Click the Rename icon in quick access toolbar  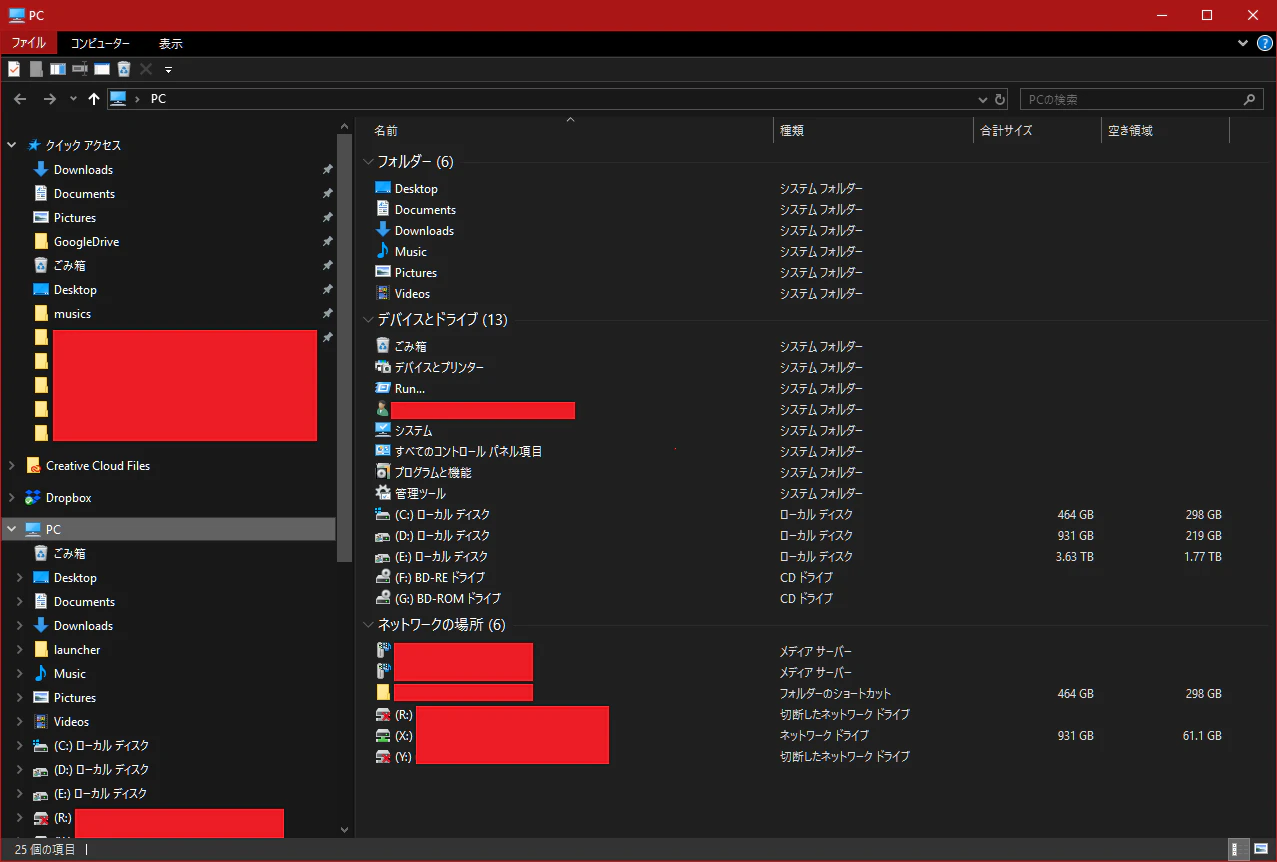pos(80,69)
